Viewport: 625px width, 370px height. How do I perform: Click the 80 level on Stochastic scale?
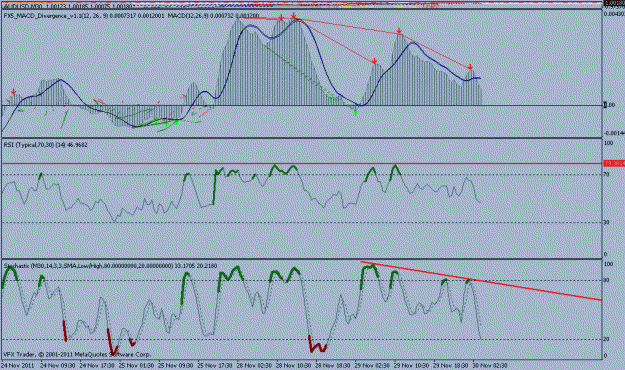(606, 280)
